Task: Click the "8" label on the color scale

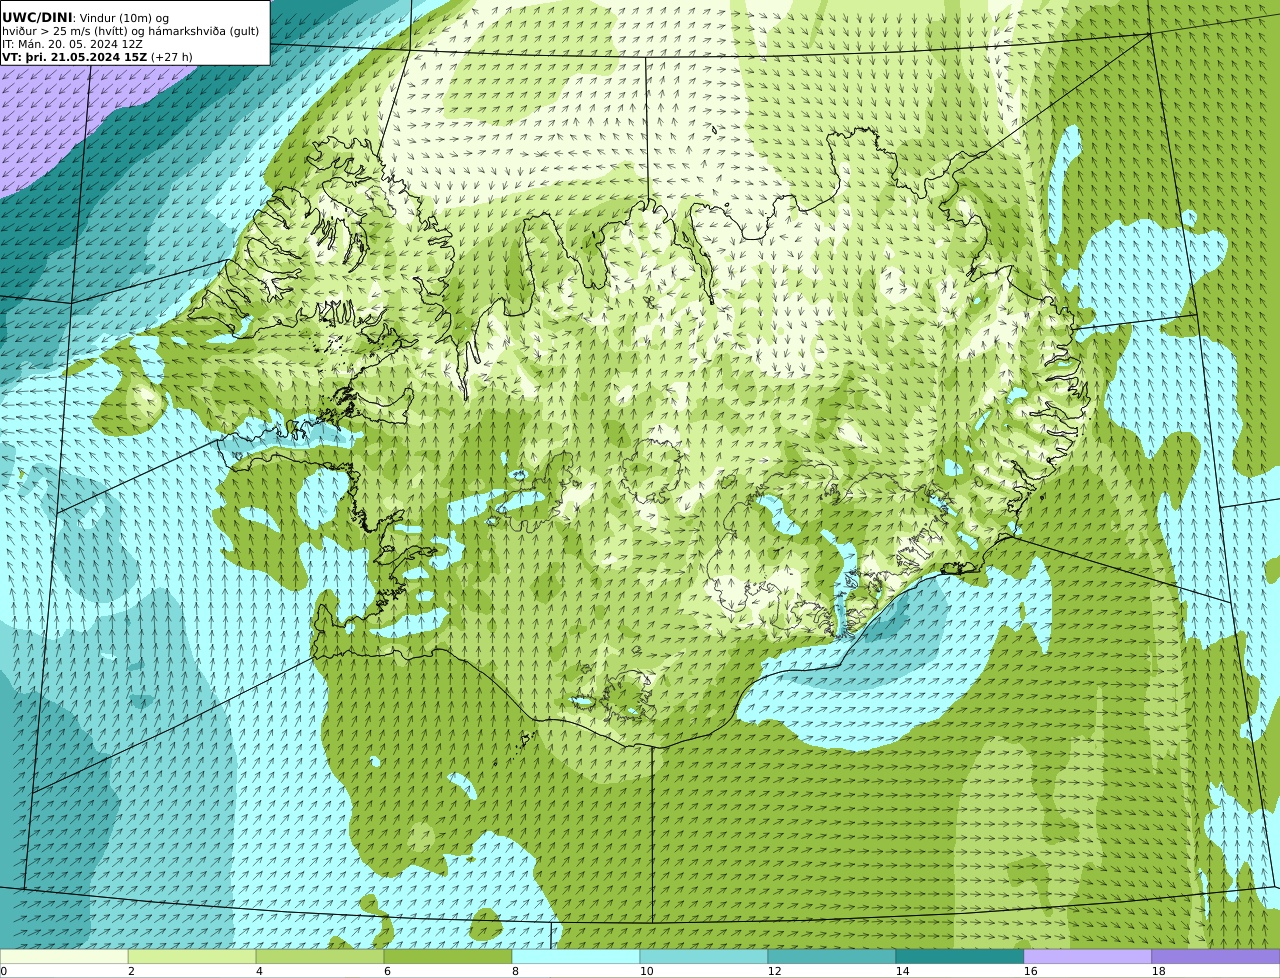Action: [x=515, y=971]
